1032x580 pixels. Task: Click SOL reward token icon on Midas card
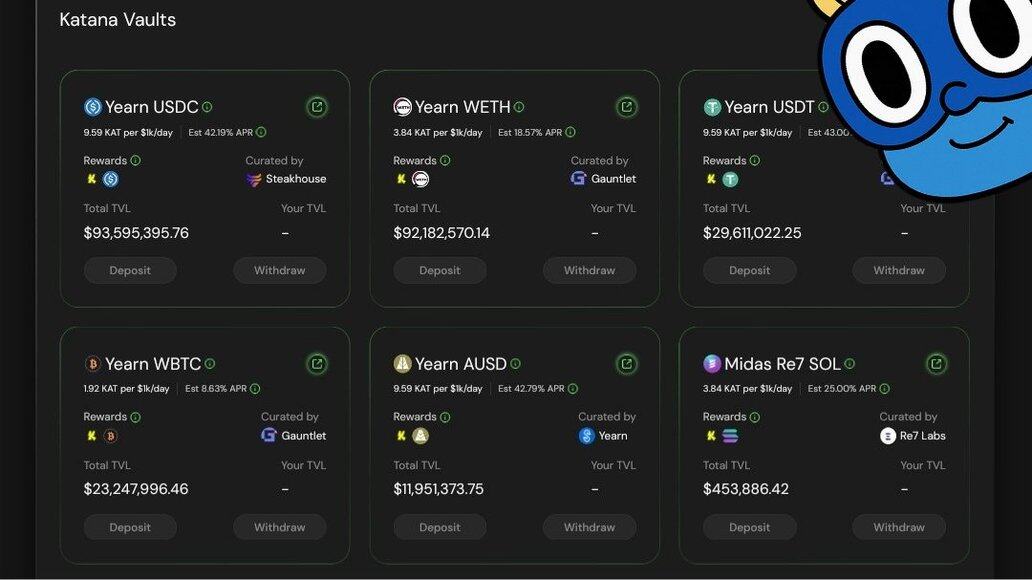(730, 436)
